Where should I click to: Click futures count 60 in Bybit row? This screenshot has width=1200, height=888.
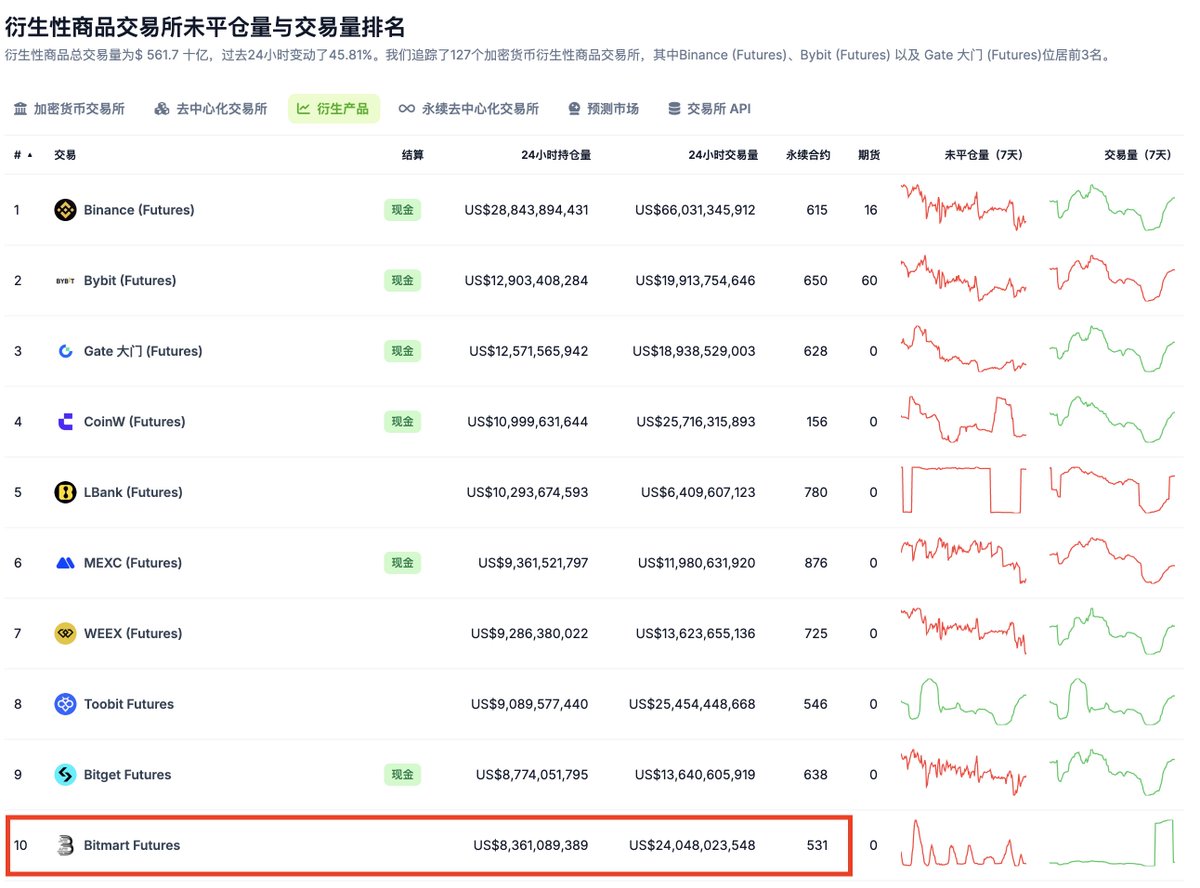(869, 281)
